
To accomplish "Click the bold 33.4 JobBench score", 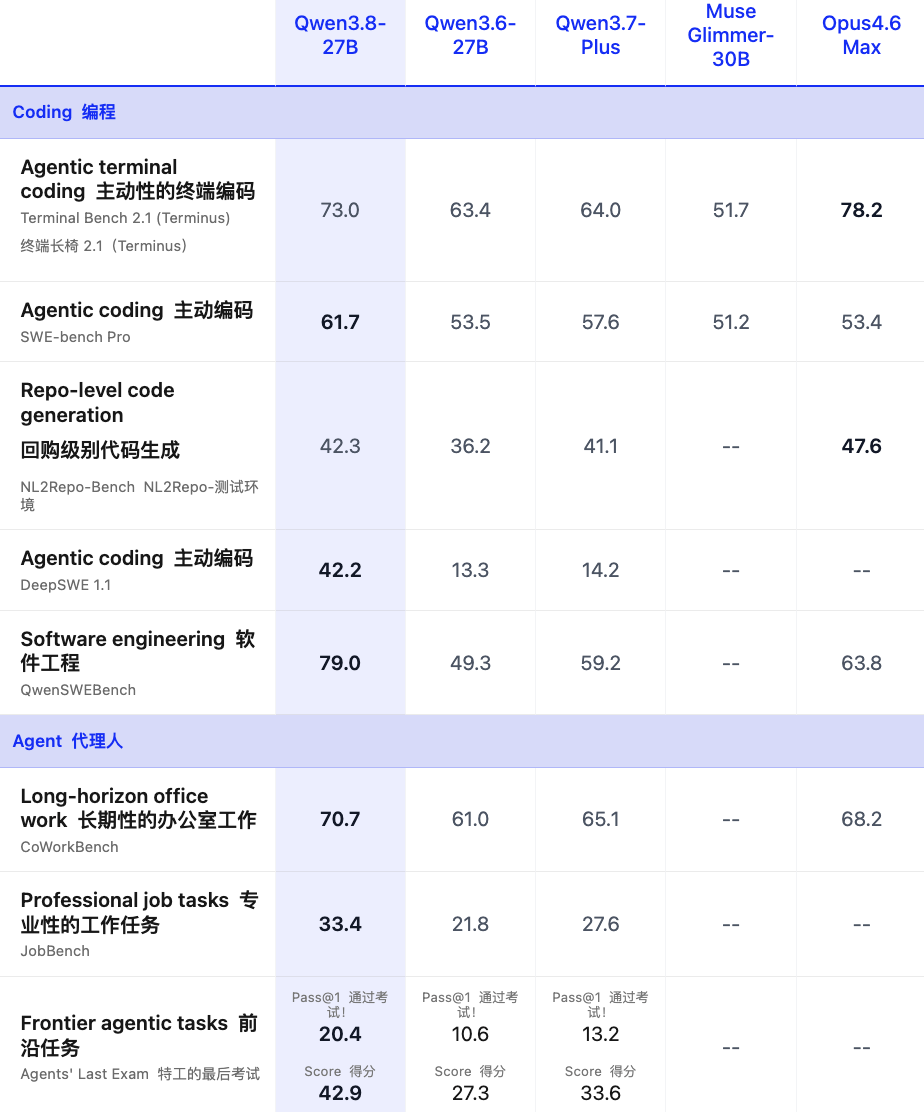I will click(x=340, y=924).
